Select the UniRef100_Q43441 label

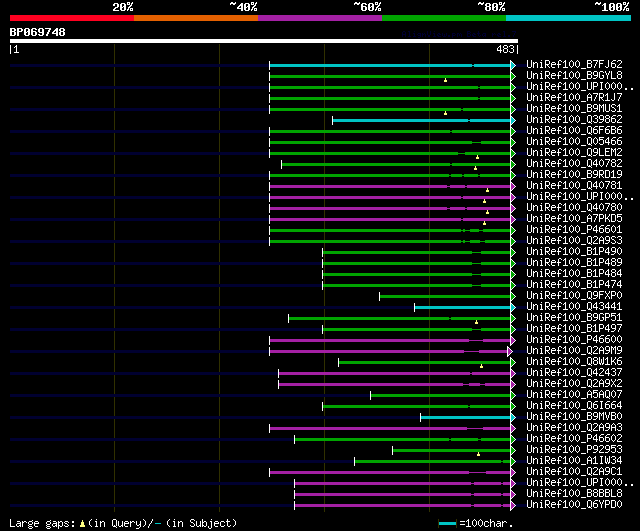[x=574, y=307]
